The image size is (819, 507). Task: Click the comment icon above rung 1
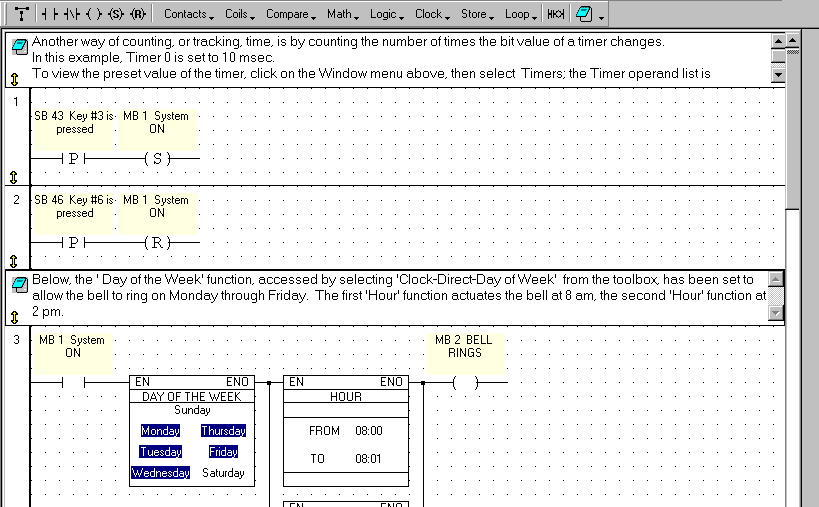pyautogui.click(x=19, y=47)
